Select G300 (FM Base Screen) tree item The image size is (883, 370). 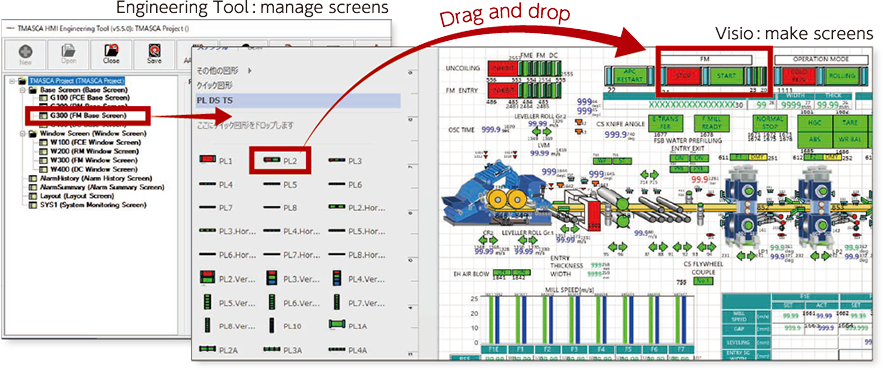coord(88,115)
